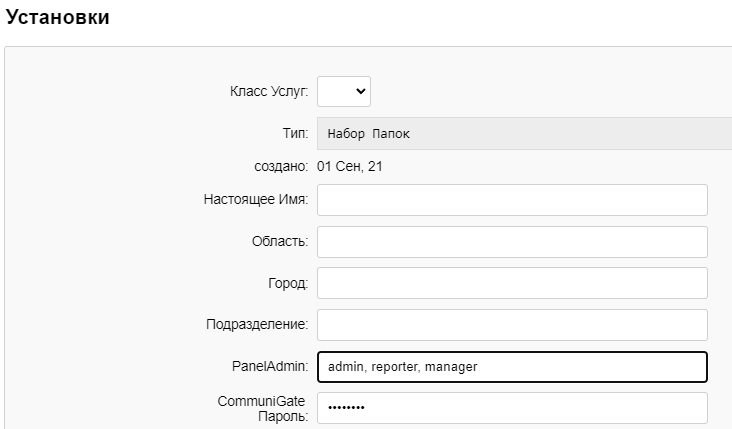Click the chevron arrow in Класс Услуг selector
Image resolution: width=732 pixels, height=429 pixels.
pyautogui.click(x=360, y=91)
